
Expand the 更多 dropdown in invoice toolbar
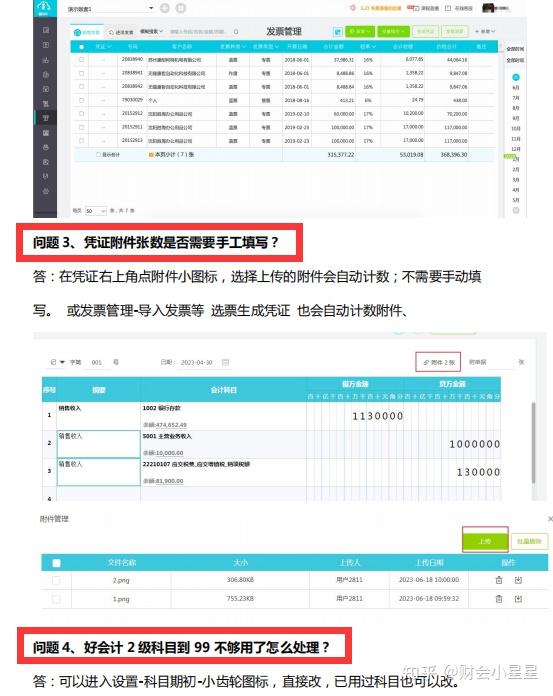click(x=485, y=32)
